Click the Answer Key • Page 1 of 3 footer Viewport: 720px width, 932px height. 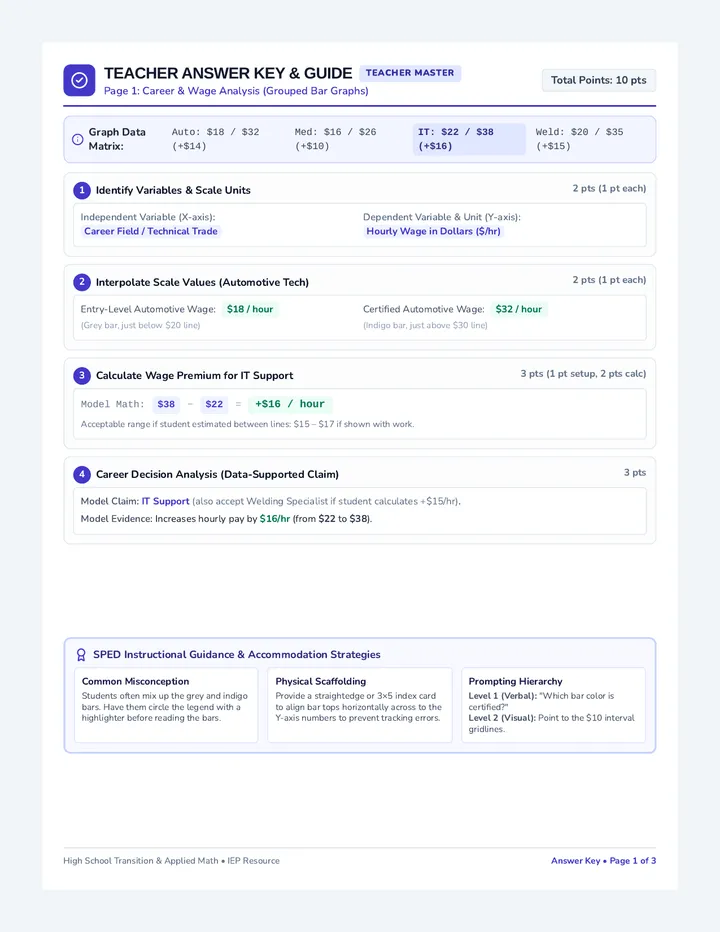[x=603, y=861]
